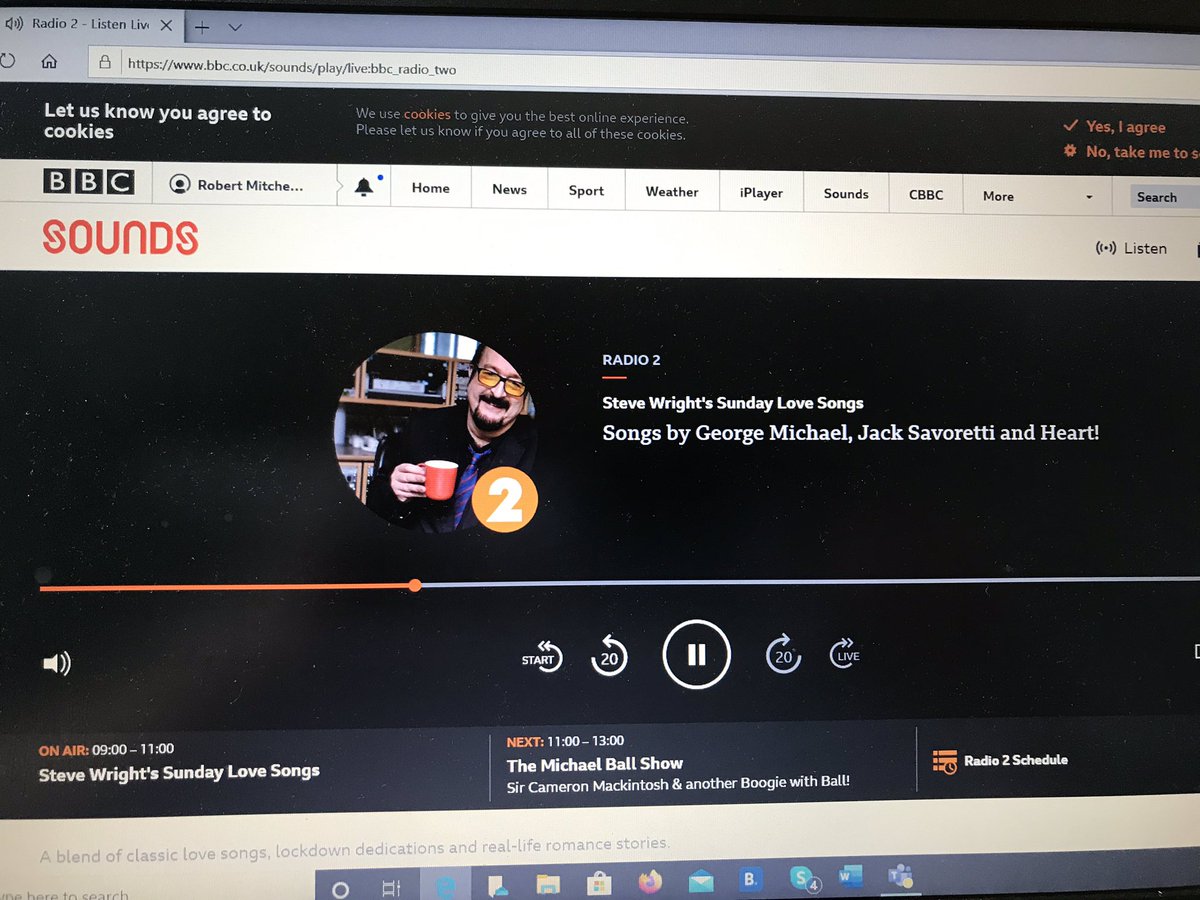
Task: Skip forward 20 seconds
Action: click(783, 654)
